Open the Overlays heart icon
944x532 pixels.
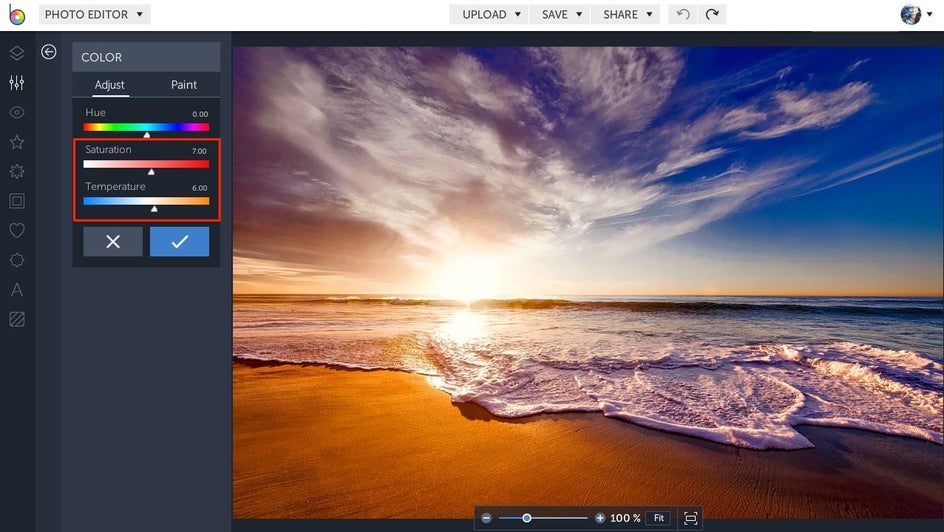17,230
